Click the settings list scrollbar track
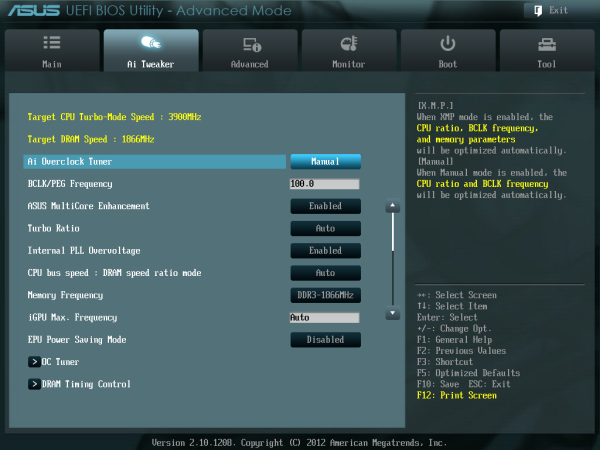This screenshot has height=450, width=600. (393, 259)
